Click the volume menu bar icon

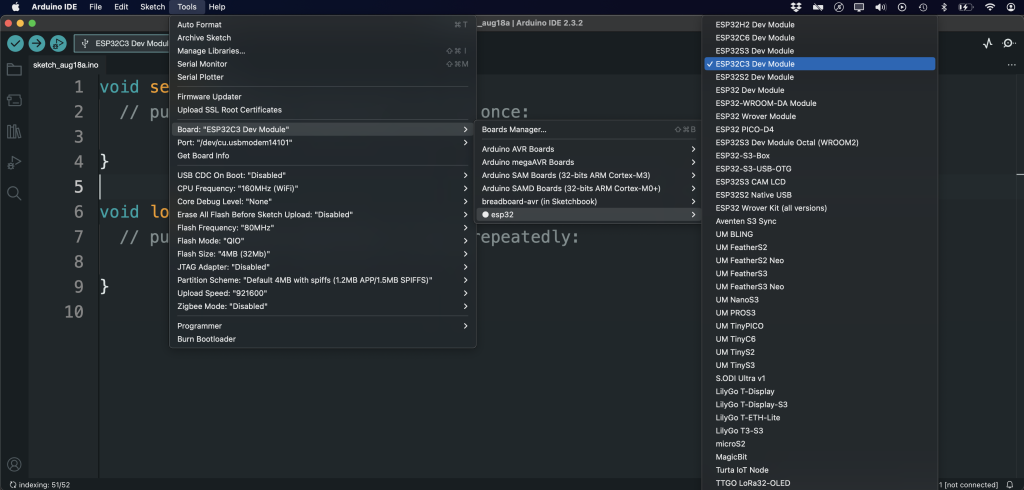(880, 7)
